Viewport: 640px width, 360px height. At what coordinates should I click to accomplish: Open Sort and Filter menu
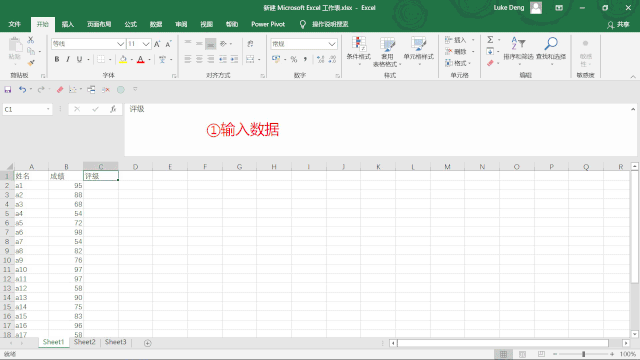point(518,51)
